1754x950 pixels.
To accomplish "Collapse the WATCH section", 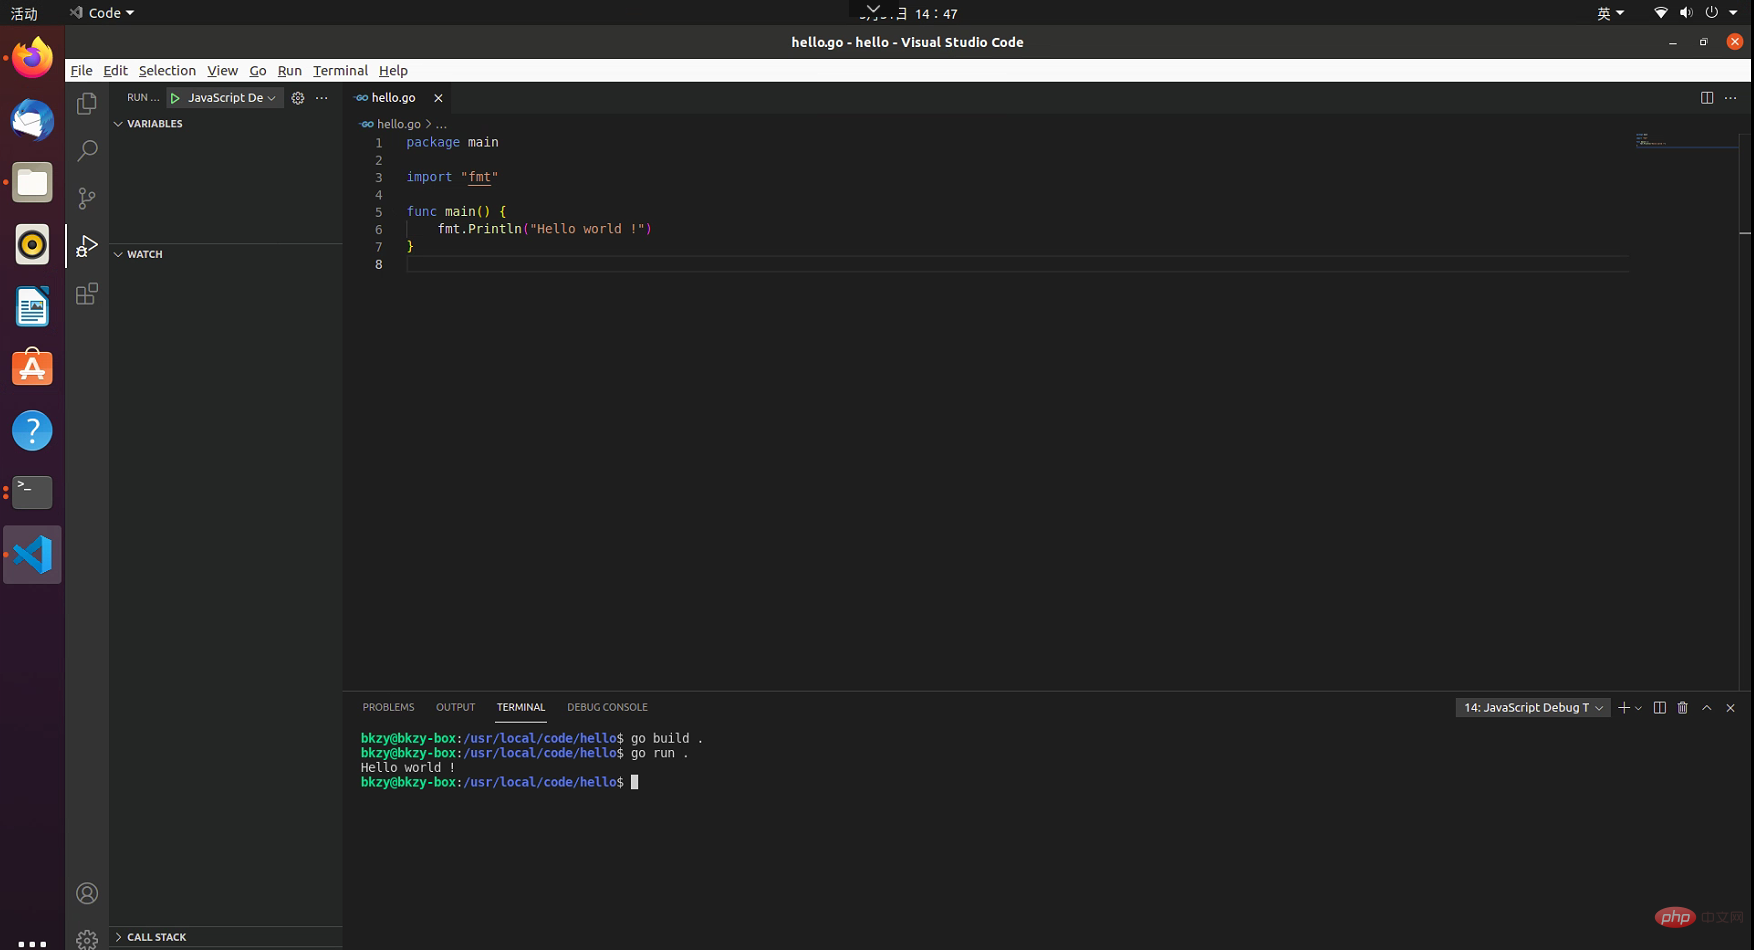I will click(x=144, y=254).
